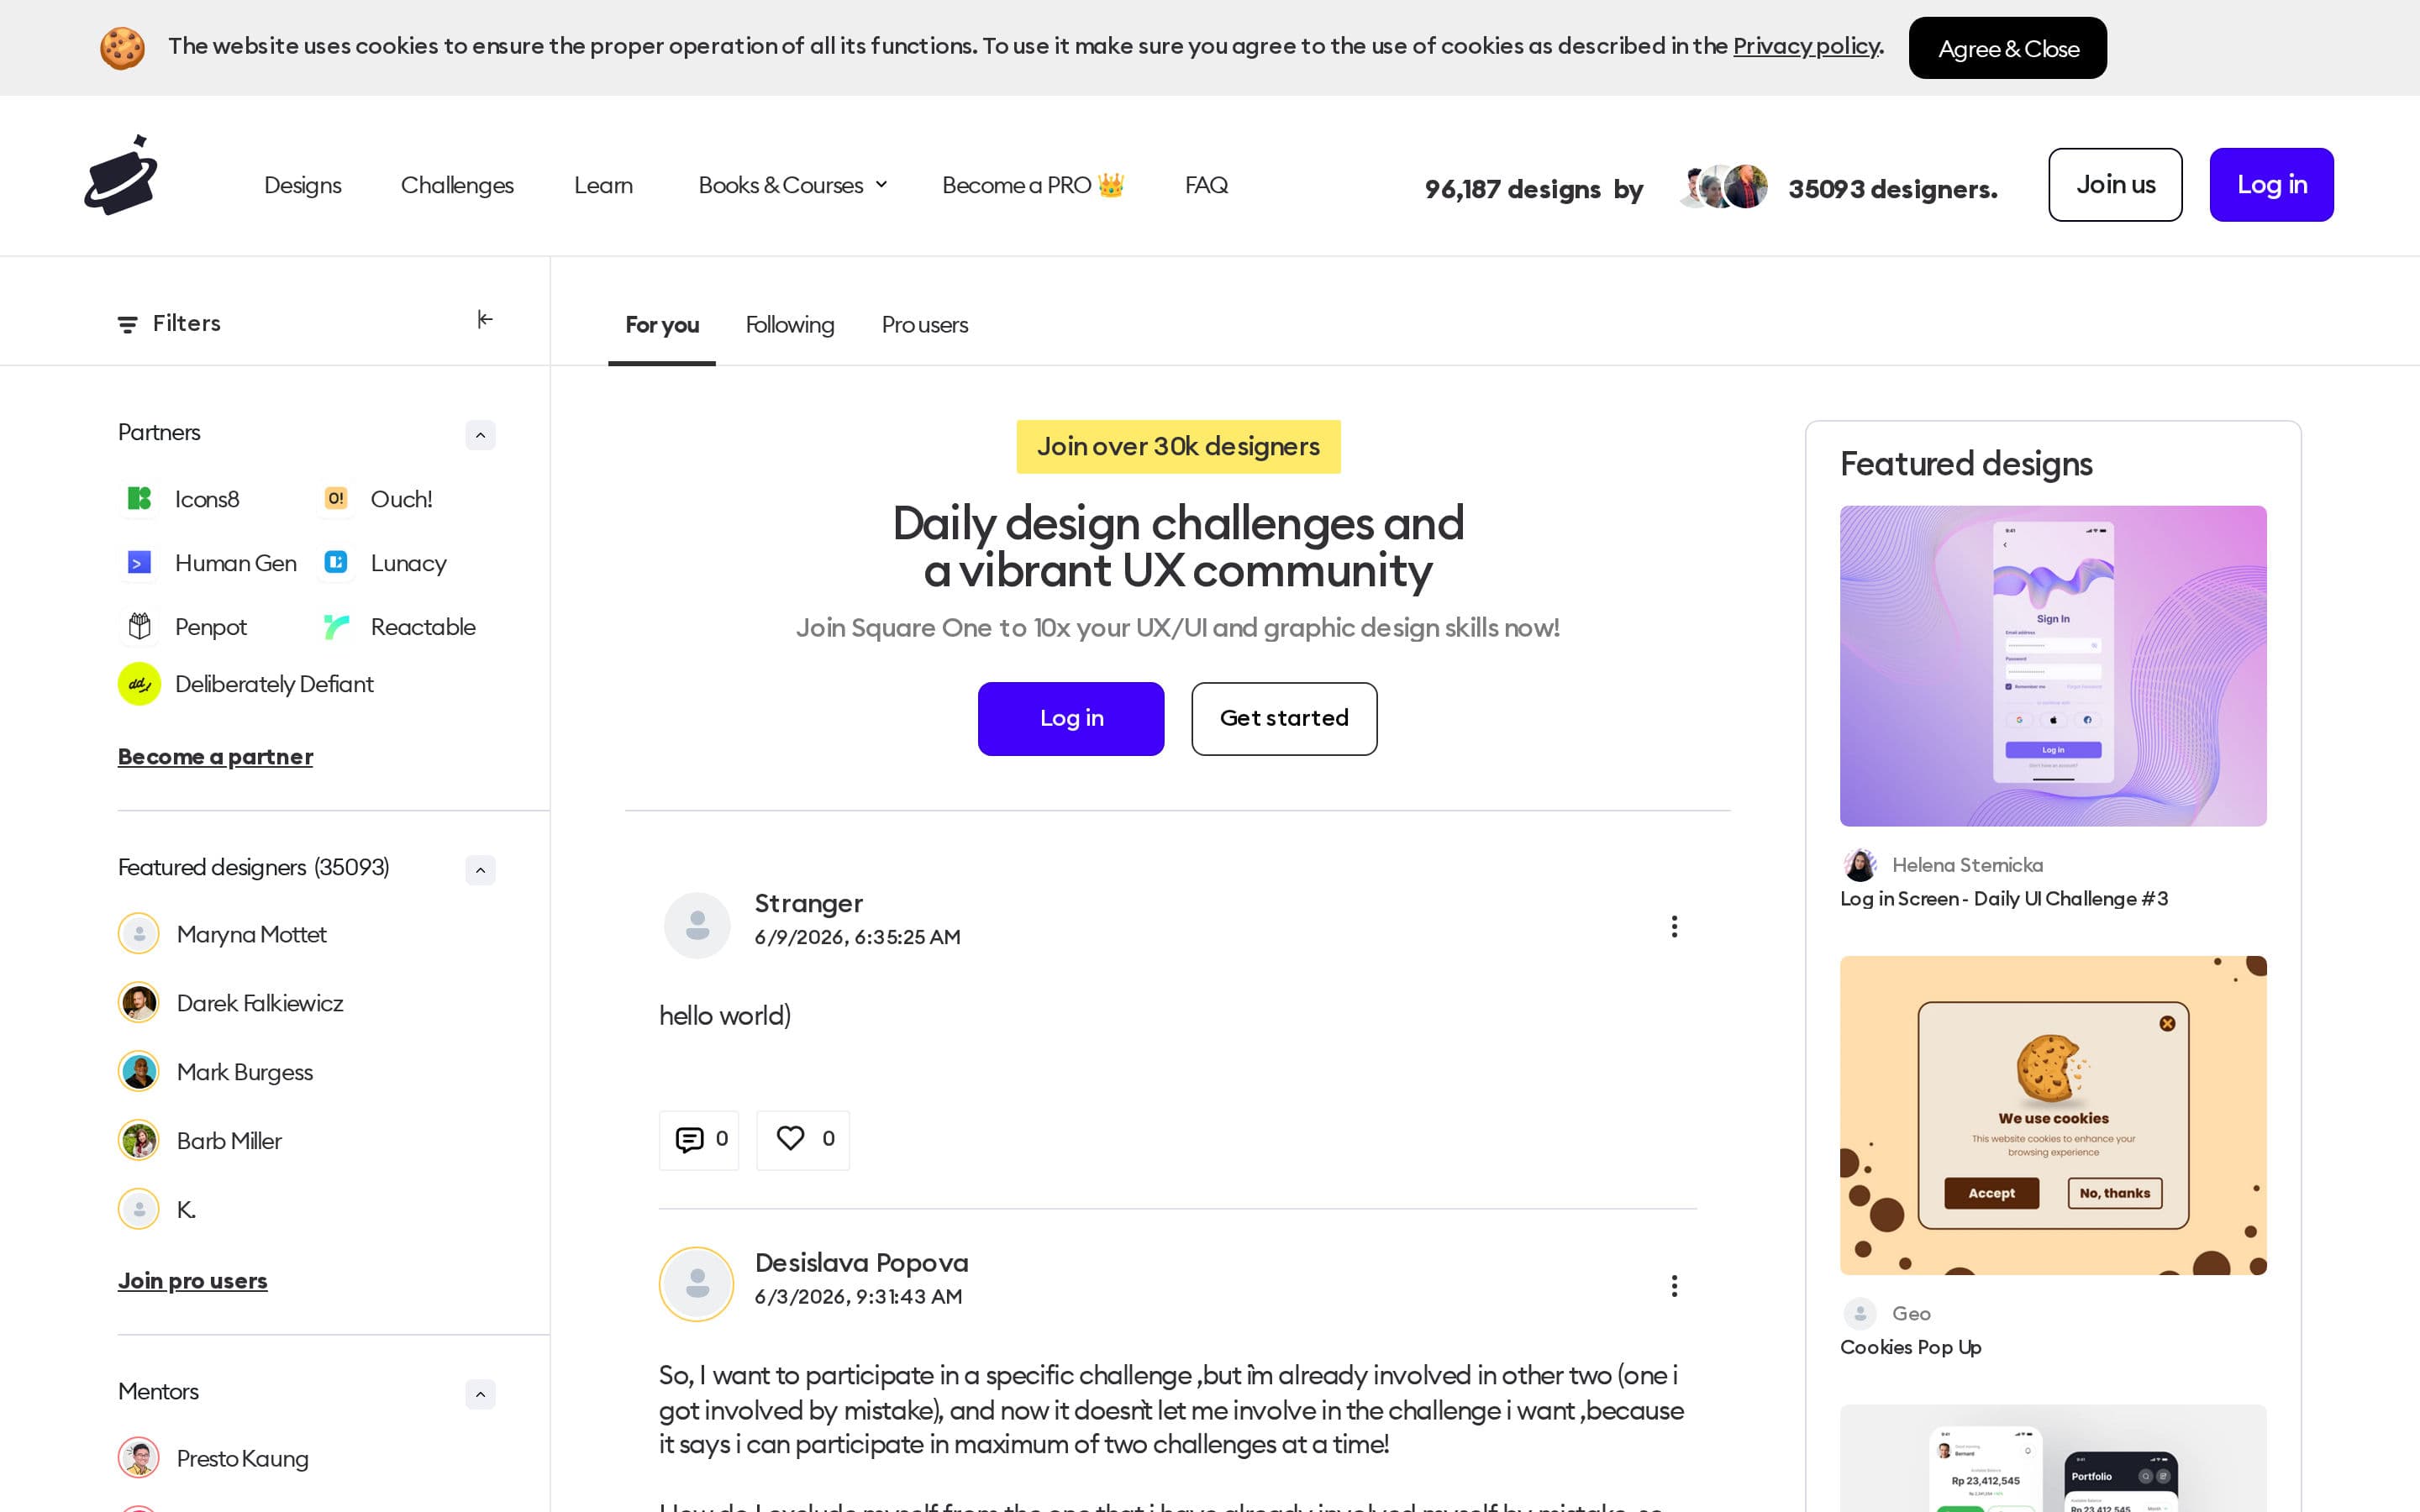Open the Books & Courses dropdown
2420x1512 pixels.
tap(792, 185)
